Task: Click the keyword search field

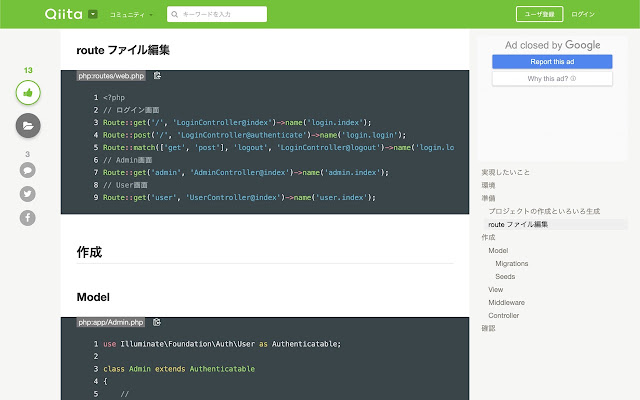Action: pyautogui.click(x=217, y=14)
